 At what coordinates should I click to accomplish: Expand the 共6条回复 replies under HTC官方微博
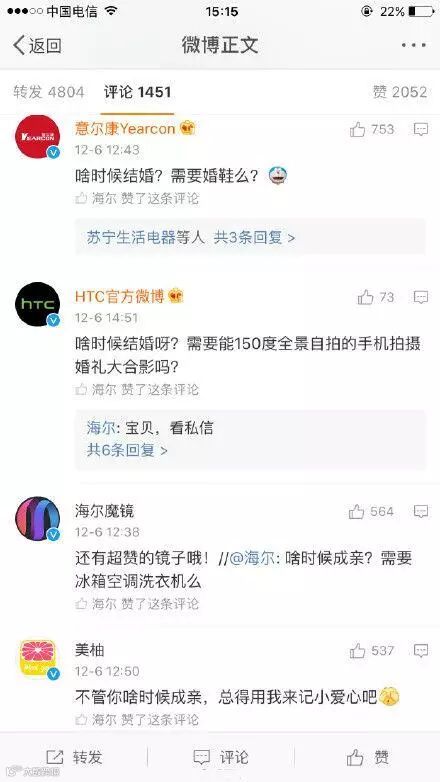[127, 450]
